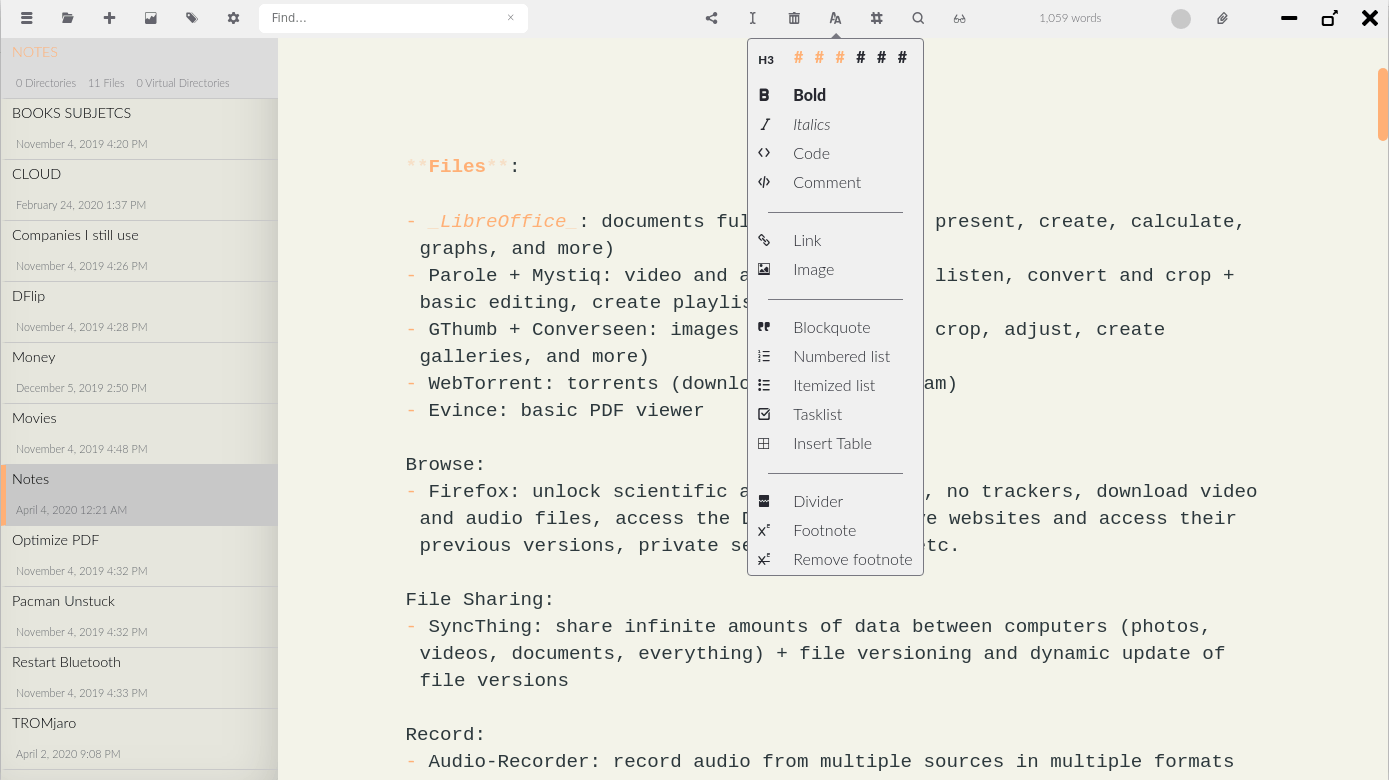
Task: Set heading level three, third # symbol
Action: (840, 58)
